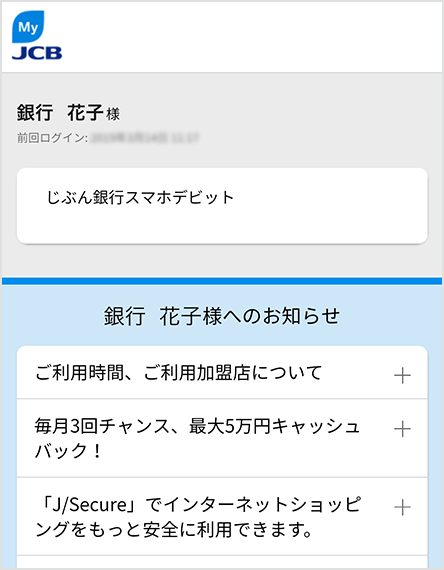Click the JCB wordmark under the leaf
This screenshot has width=444, height=570.
[37, 53]
